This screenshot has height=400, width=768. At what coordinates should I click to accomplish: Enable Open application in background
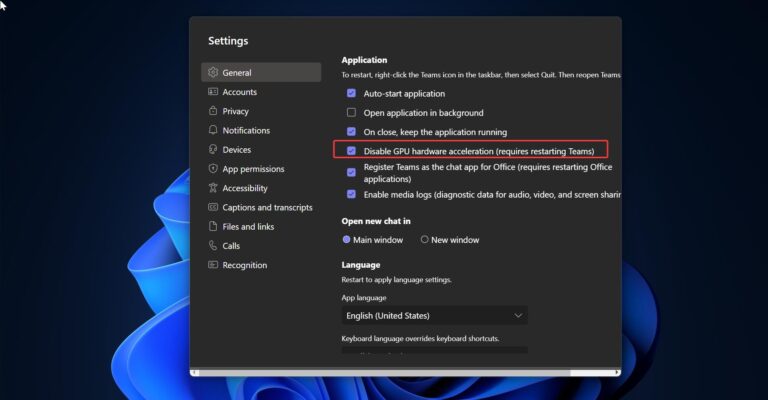click(351, 113)
